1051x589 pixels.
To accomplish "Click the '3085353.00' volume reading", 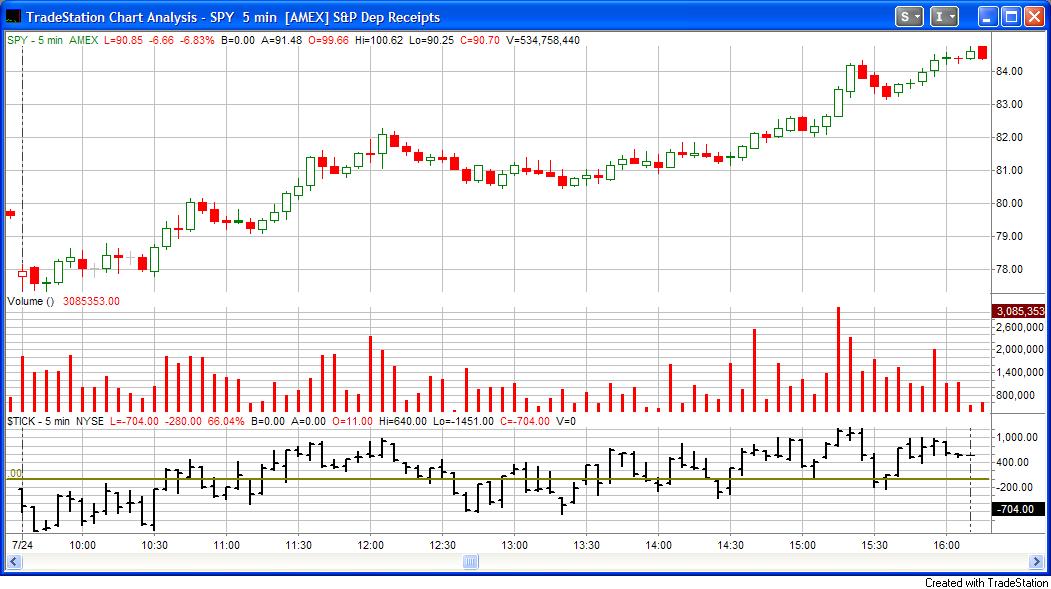I will click(91, 302).
